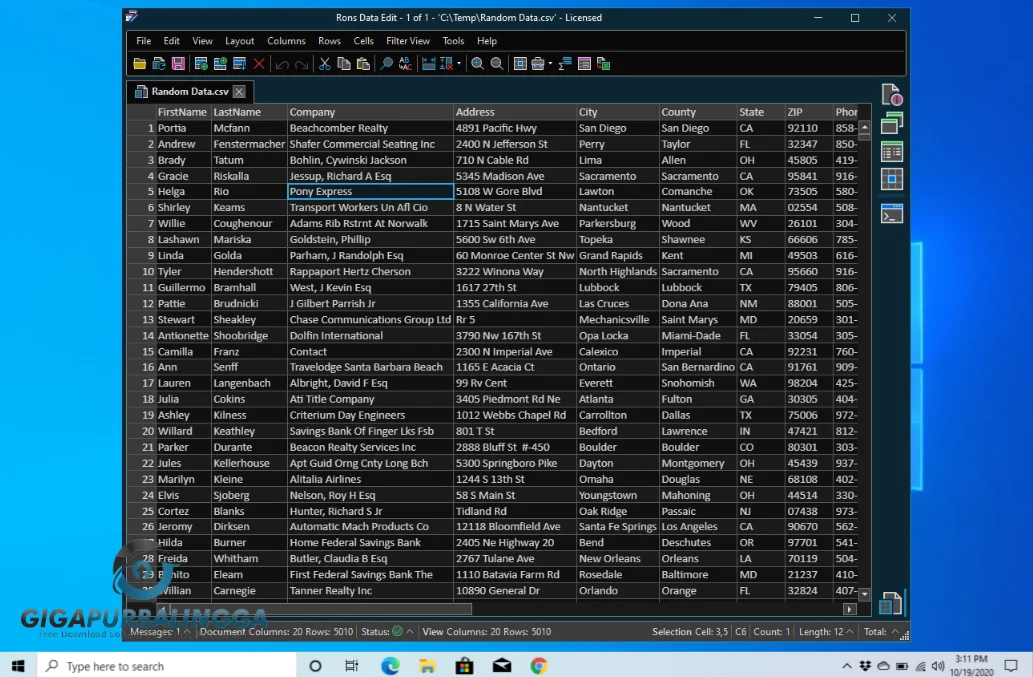The height and width of the screenshot is (677, 1033).
Task: Click the Address column header
Action: click(x=515, y=112)
